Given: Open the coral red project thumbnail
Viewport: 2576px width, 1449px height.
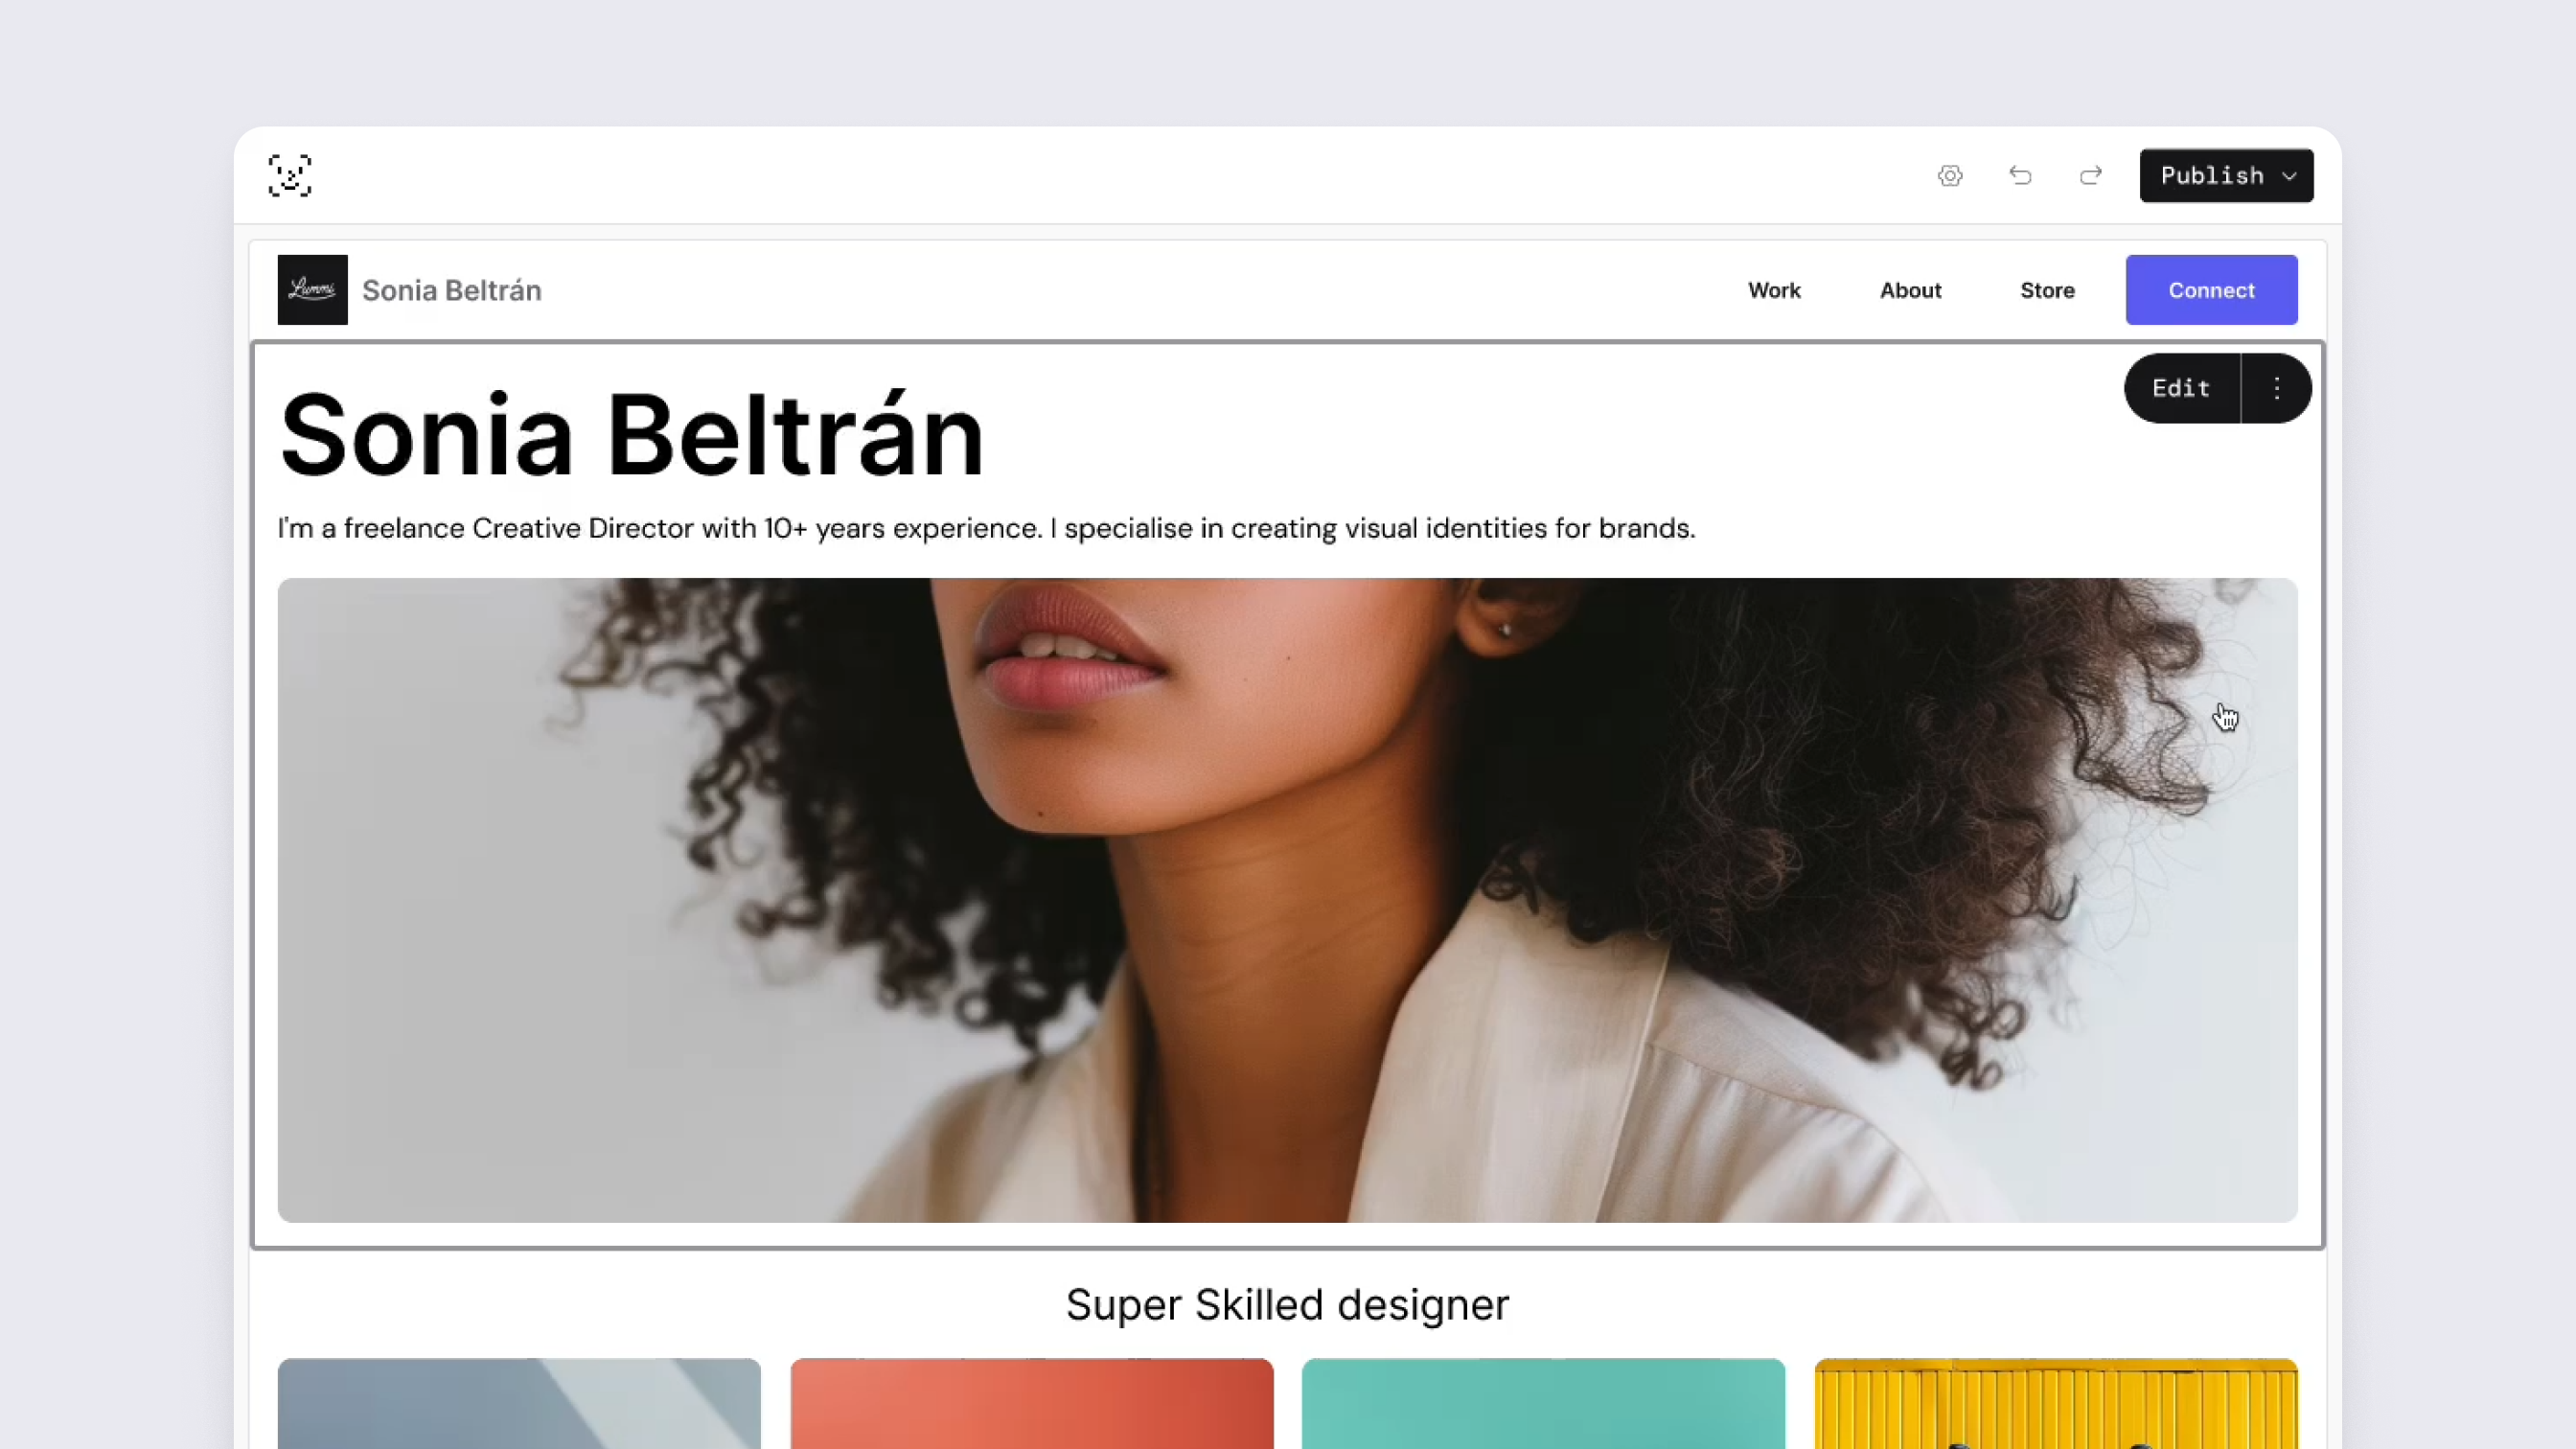Looking at the screenshot, I should pyautogui.click(x=1031, y=1403).
